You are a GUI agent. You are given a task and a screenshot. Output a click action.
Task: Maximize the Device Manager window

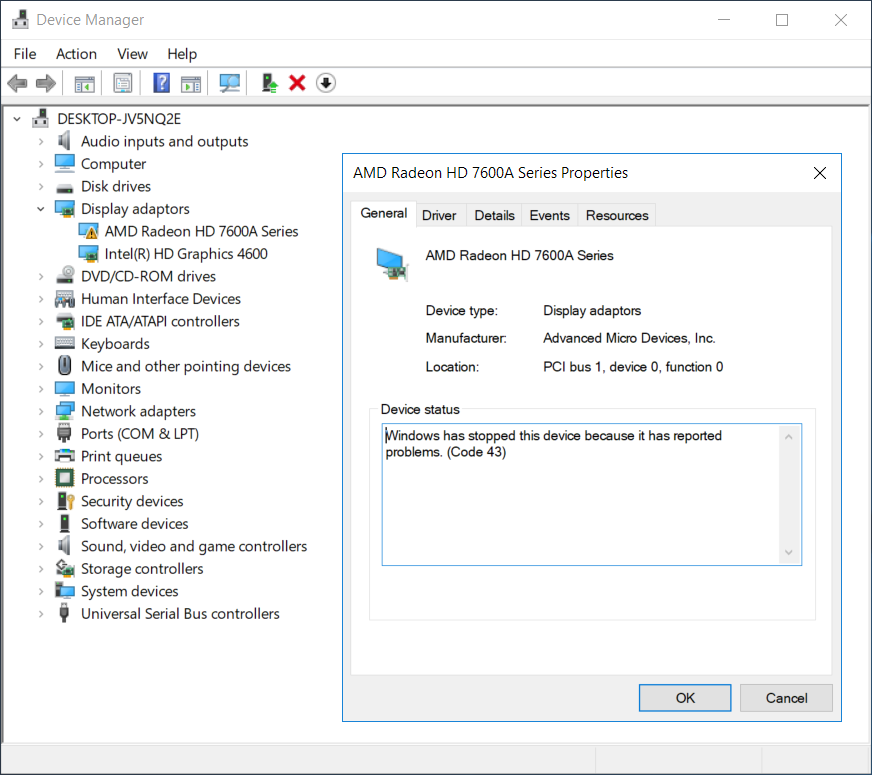[782, 20]
